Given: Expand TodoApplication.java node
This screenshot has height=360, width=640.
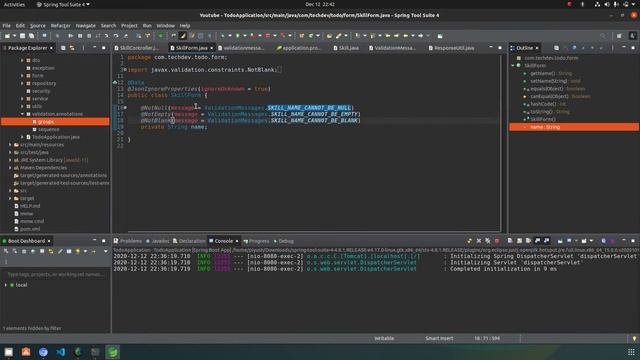Looking at the screenshot, I should (22, 137).
